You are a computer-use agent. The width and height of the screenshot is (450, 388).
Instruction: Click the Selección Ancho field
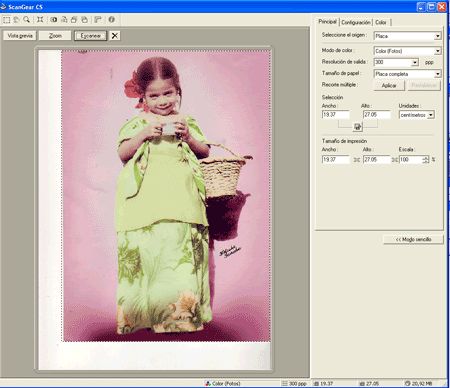click(336, 115)
